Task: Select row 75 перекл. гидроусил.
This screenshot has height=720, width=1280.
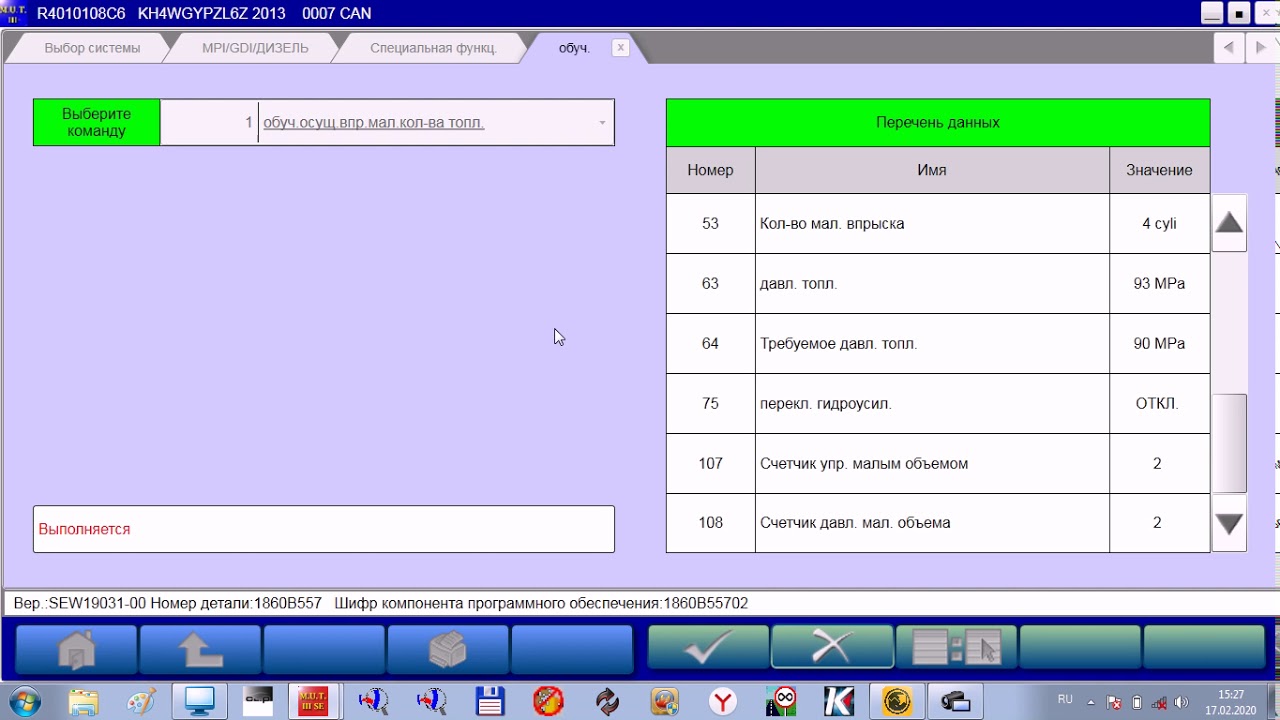Action: pyautogui.click(x=938, y=404)
